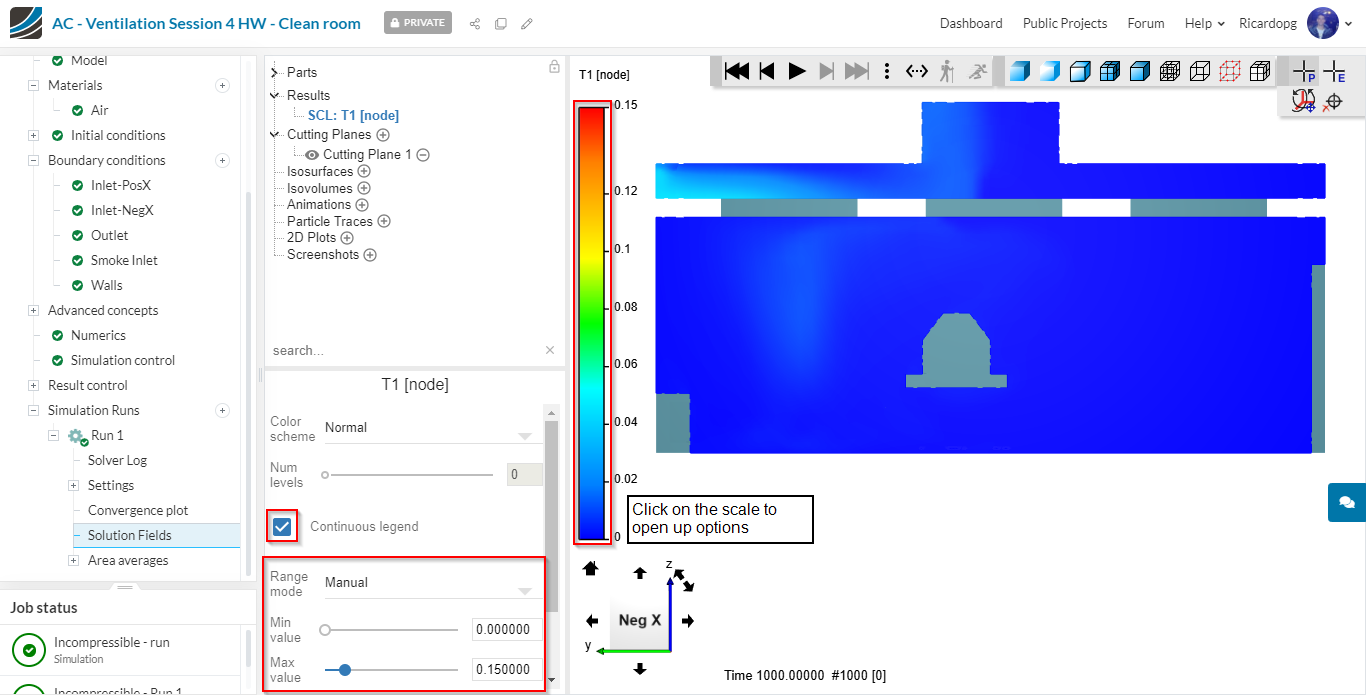The image size is (1366, 695).
Task: Click the SimScale logo
Action: pos(25,23)
